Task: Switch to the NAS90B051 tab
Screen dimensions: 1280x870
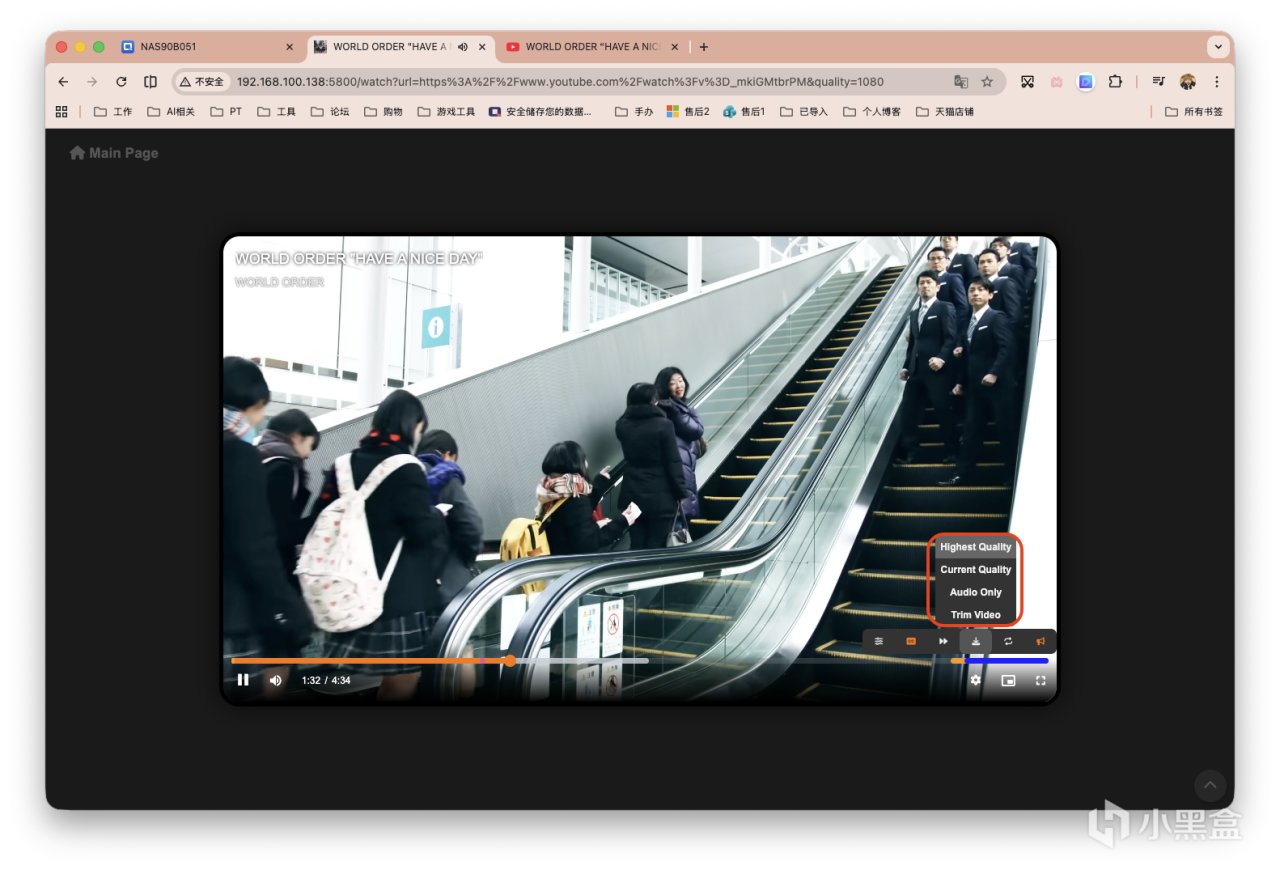Action: pyautogui.click(x=207, y=47)
